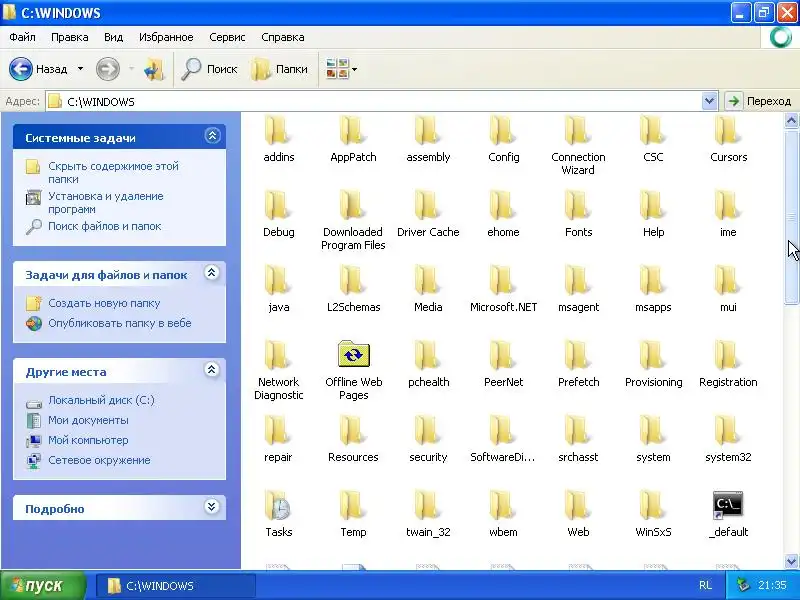Open the Файл menu
Screen dimensions: 800x600
point(22,37)
